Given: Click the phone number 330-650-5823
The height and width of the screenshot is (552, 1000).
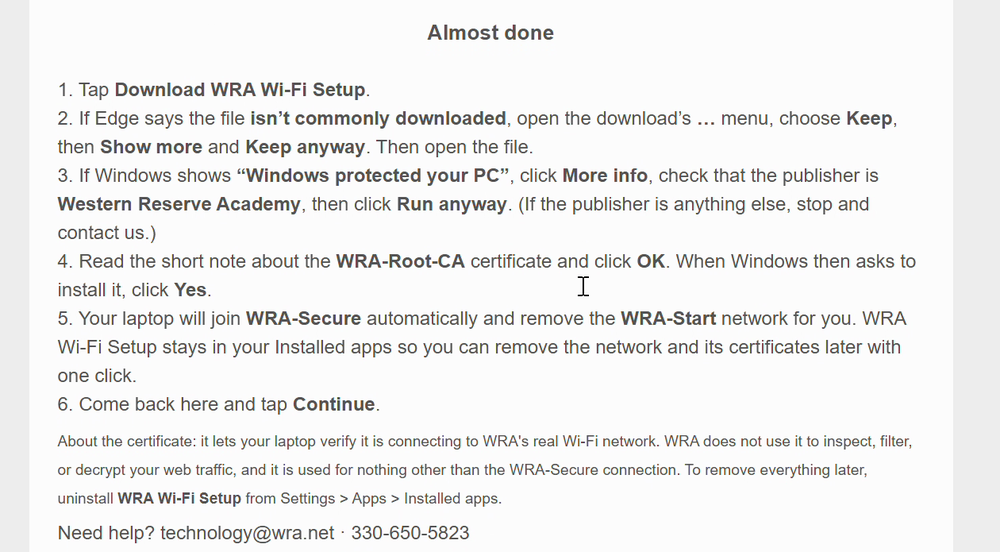Looking at the screenshot, I should tap(410, 533).
